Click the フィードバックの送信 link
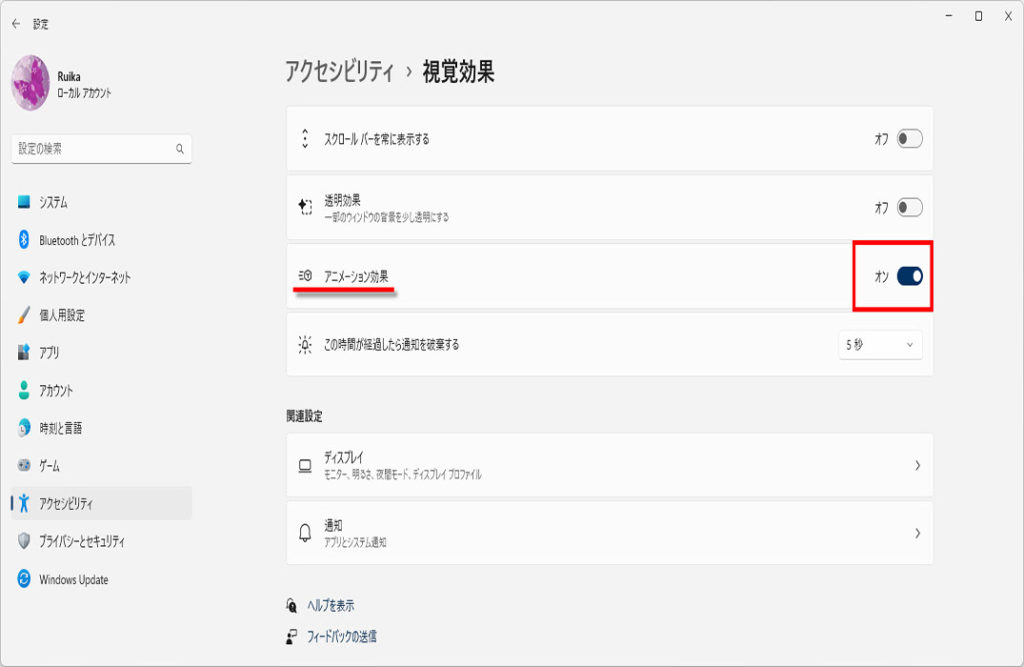This screenshot has height=667, width=1024. click(340, 636)
